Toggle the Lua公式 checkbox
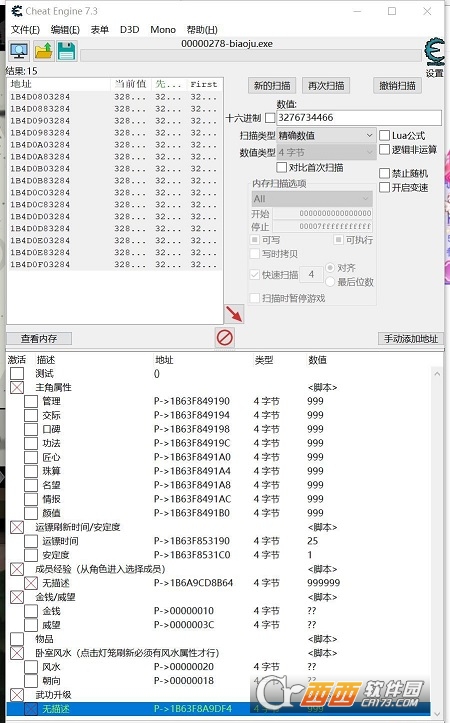450x723 pixels. pos(385,136)
